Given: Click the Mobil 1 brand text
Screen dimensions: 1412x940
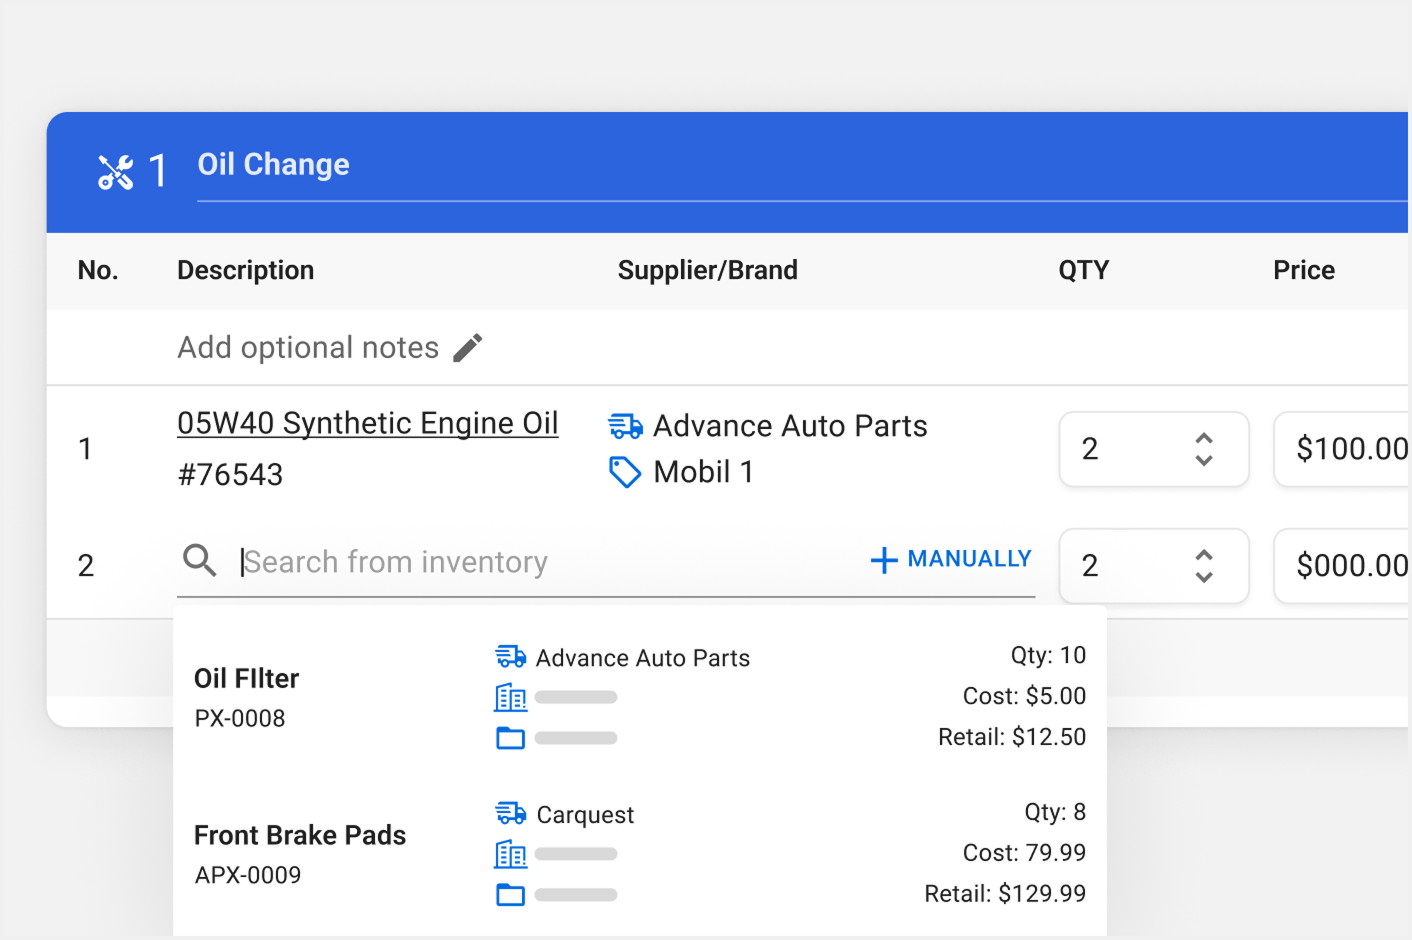Looking at the screenshot, I should click(x=703, y=472).
